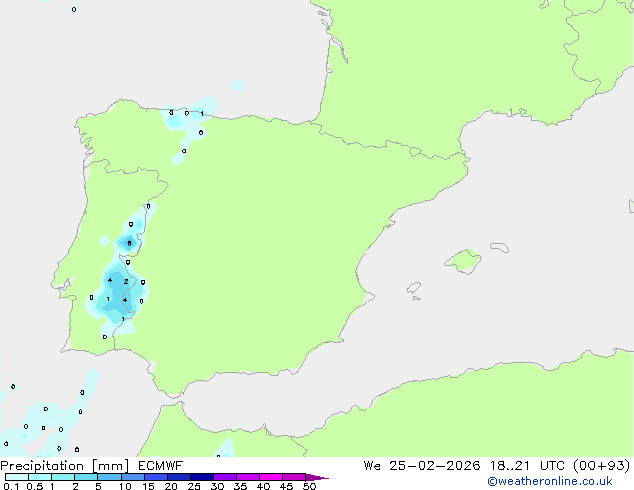
Task: Click the green Mallorca island on the map
Action: [463, 262]
